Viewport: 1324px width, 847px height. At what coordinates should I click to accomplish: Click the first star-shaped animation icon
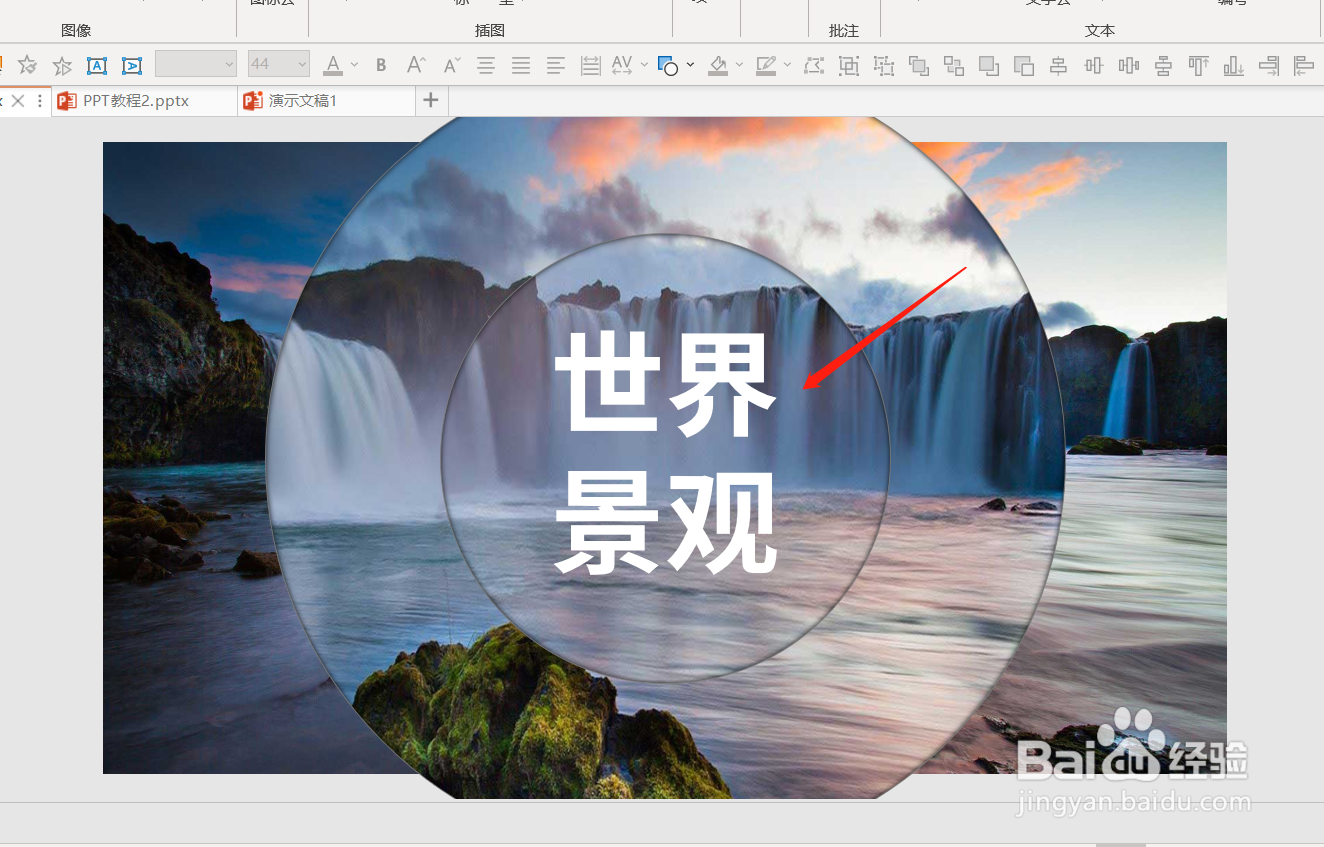pos(27,65)
